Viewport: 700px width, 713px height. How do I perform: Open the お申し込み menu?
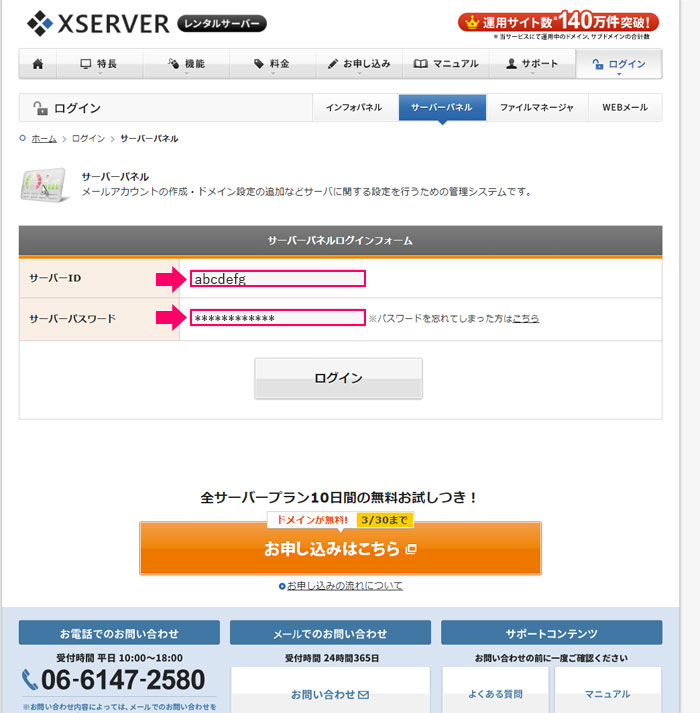coord(359,64)
